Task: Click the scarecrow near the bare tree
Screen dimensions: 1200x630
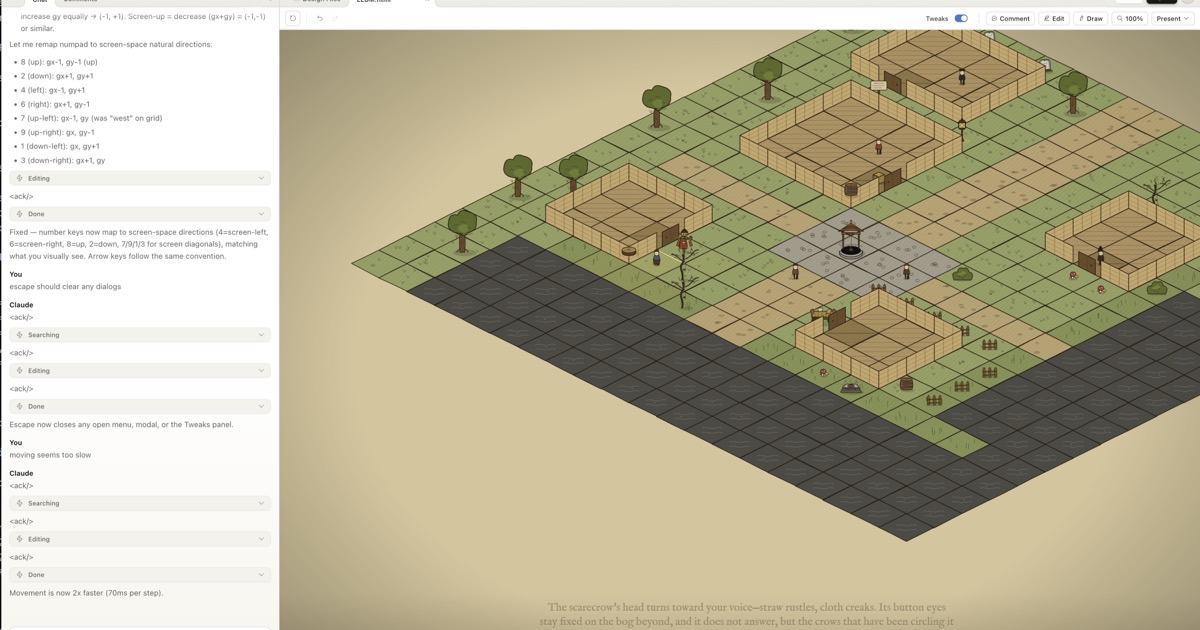Action: click(x=684, y=241)
